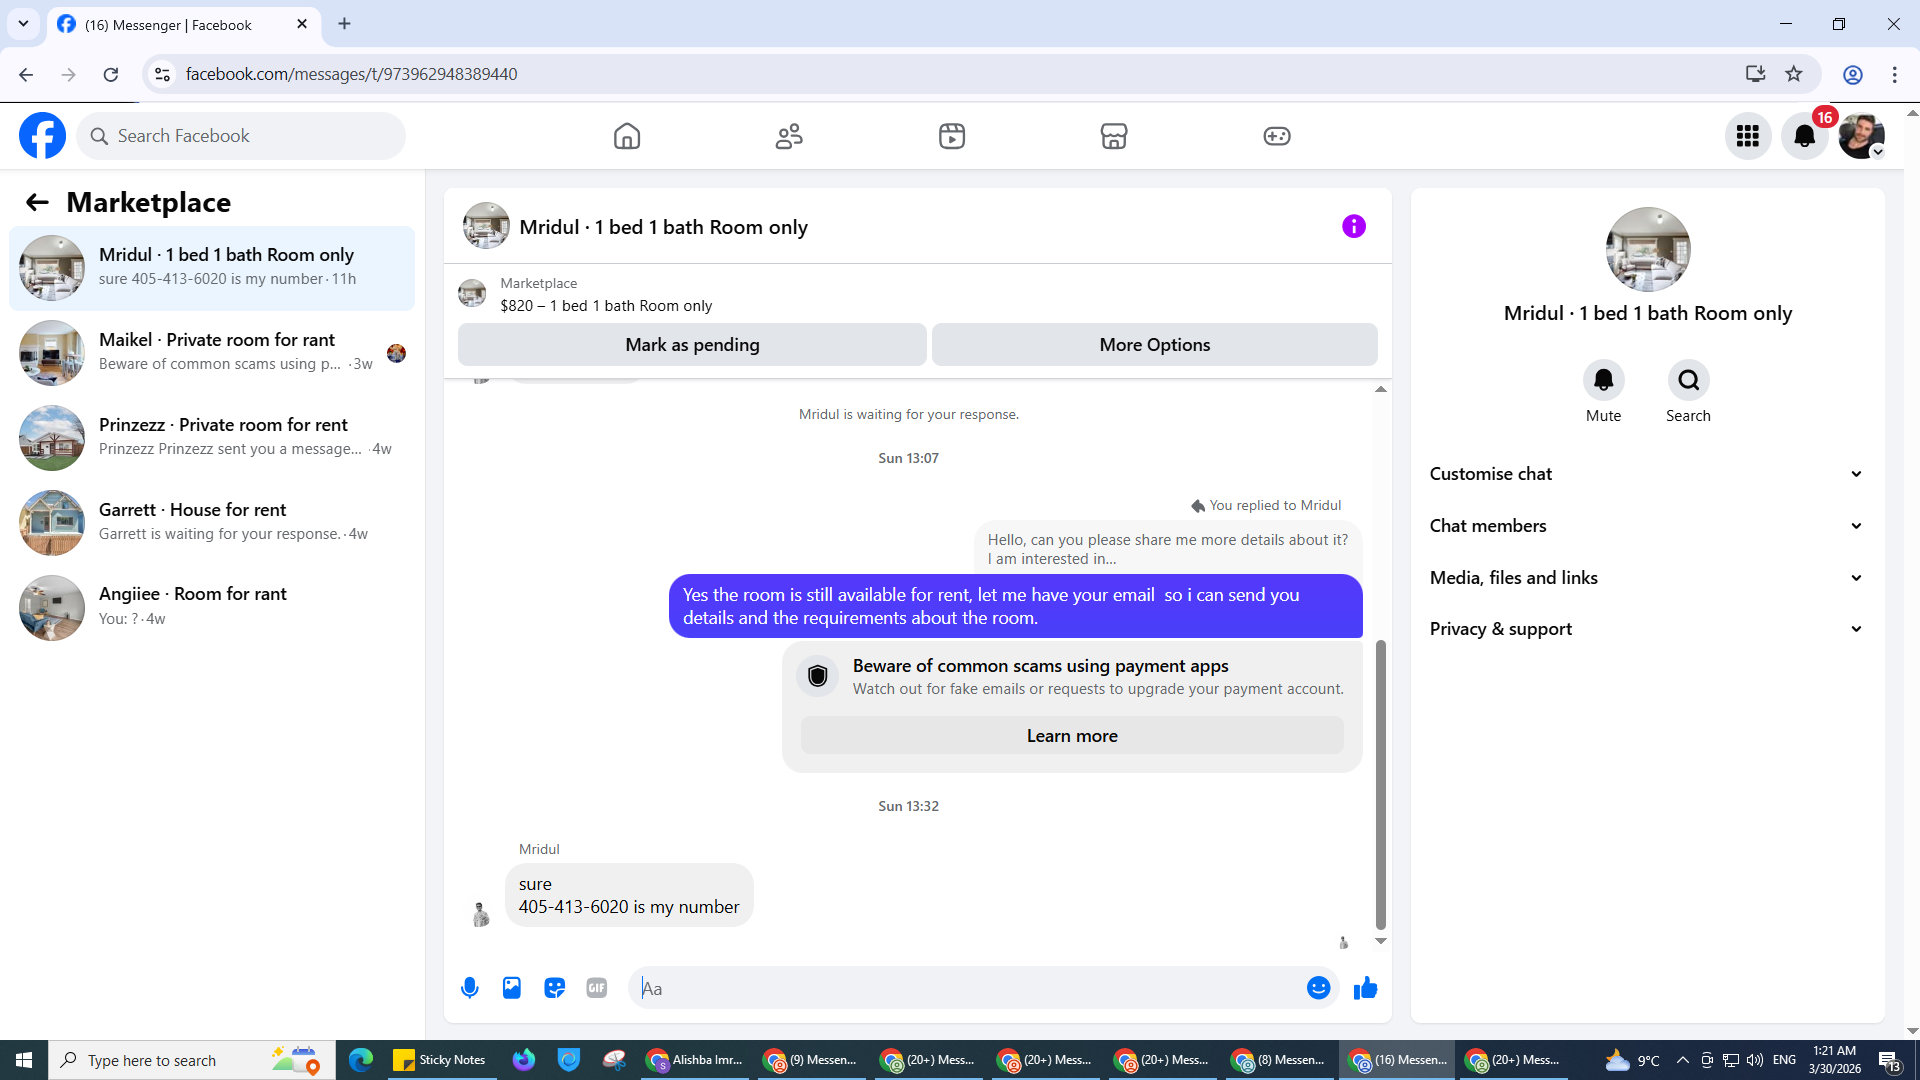1920x1080 pixels.
Task: Click the Mark as pending button
Action: pyautogui.click(x=692, y=345)
